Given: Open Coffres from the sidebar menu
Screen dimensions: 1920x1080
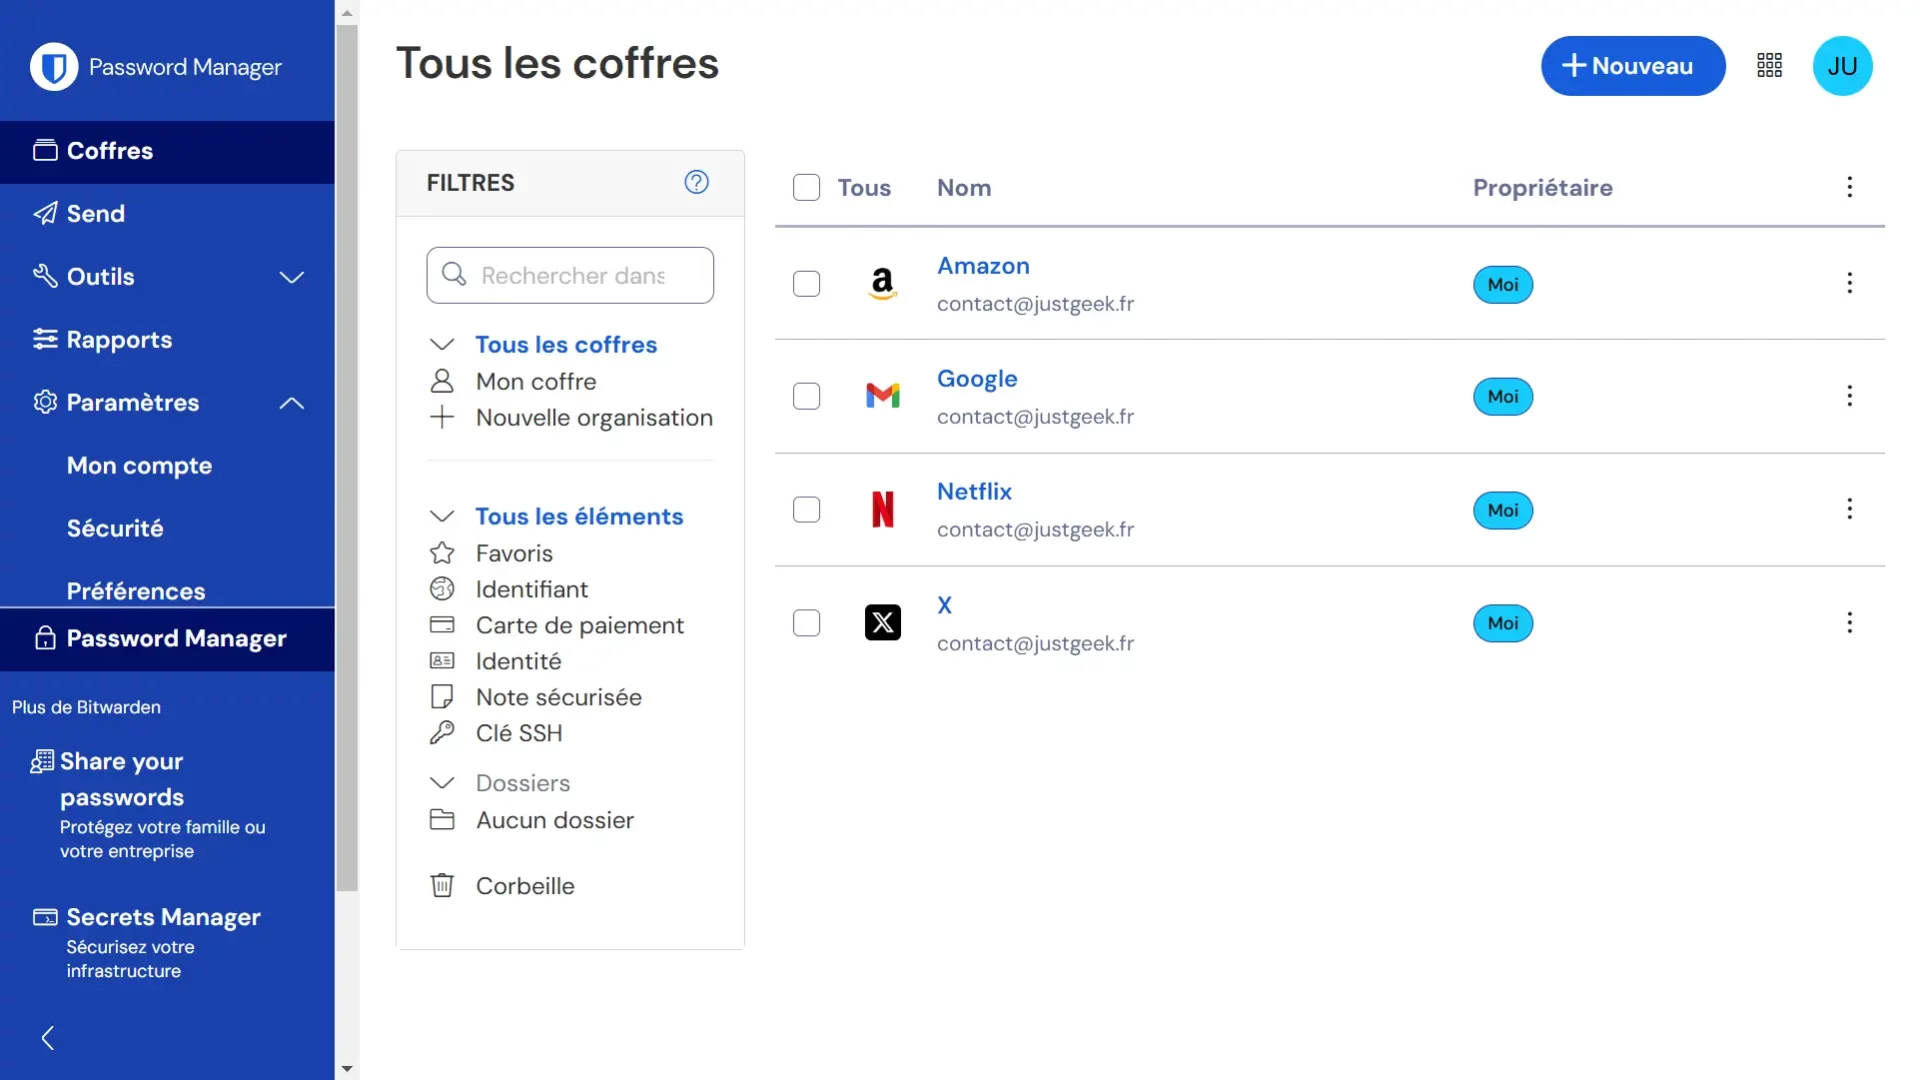Looking at the screenshot, I should (109, 150).
